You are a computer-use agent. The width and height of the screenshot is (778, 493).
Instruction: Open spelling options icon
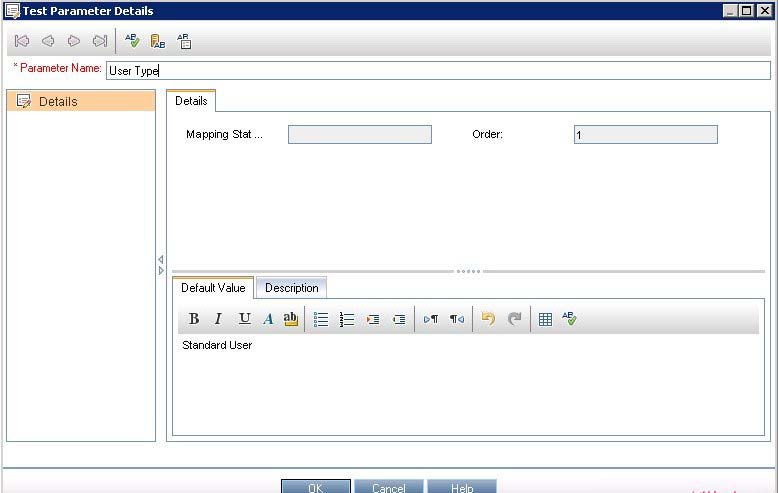(184, 41)
